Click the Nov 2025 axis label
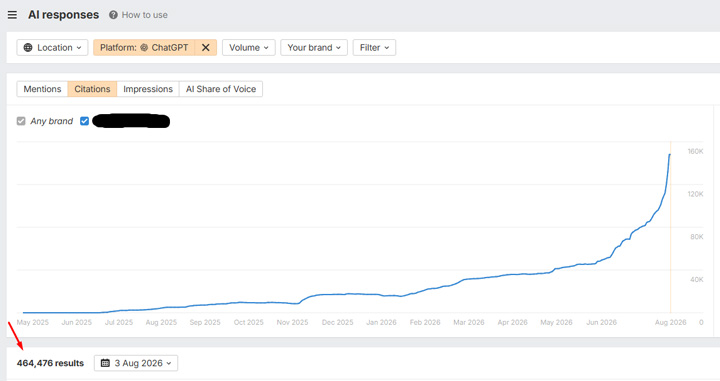The width and height of the screenshot is (720, 381). [x=292, y=322]
